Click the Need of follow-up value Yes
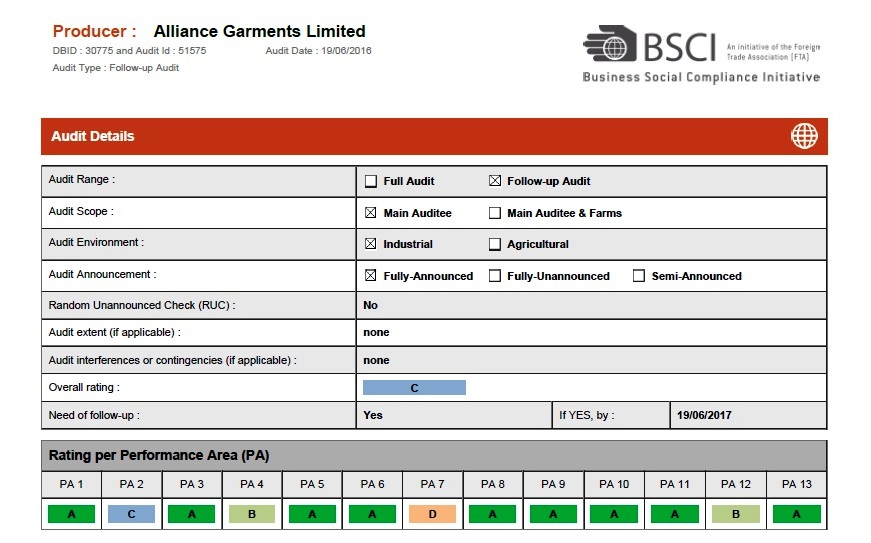 [x=373, y=415]
